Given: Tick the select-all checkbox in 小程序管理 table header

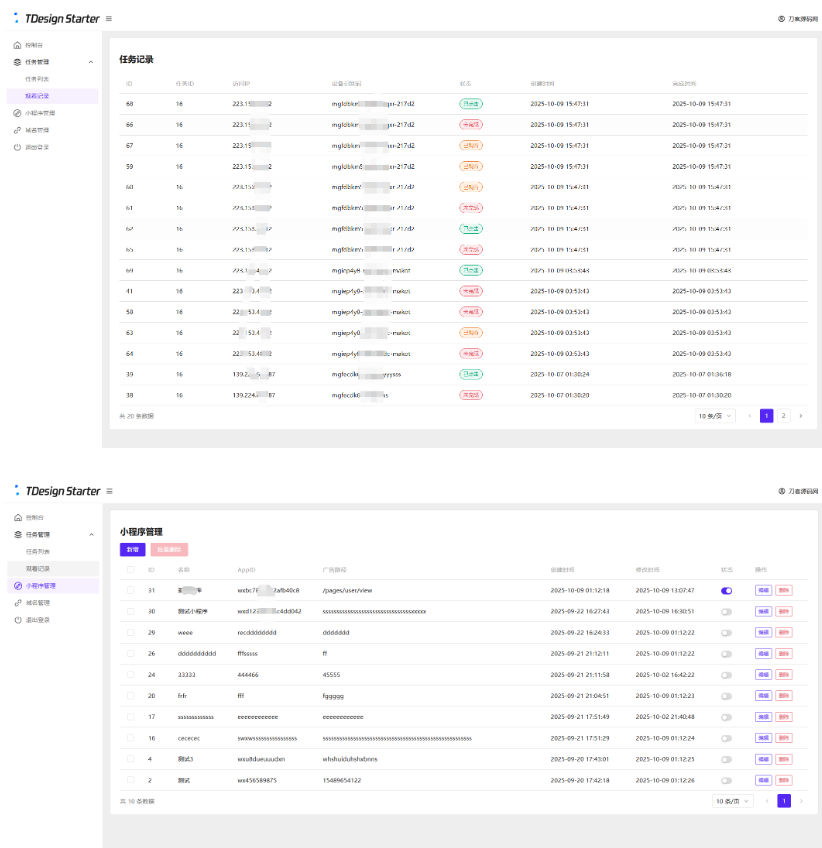Looking at the screenshot, I should [130, 570].
